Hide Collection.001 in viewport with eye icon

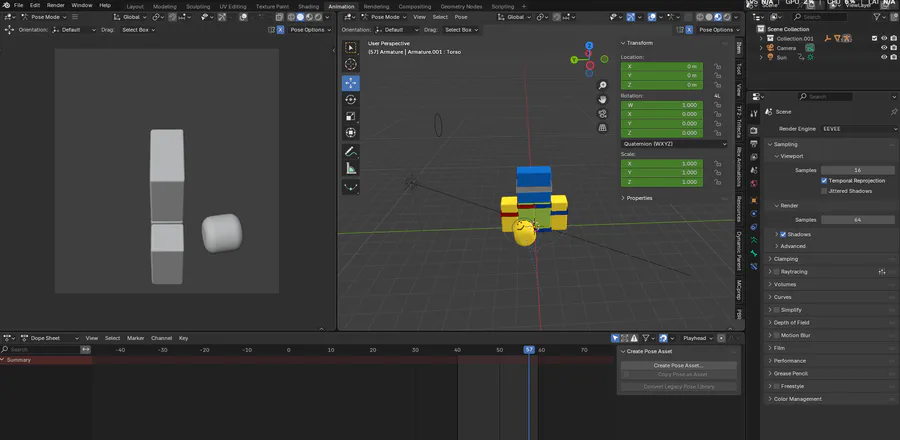pyautogui.click(x=884, y=38)
